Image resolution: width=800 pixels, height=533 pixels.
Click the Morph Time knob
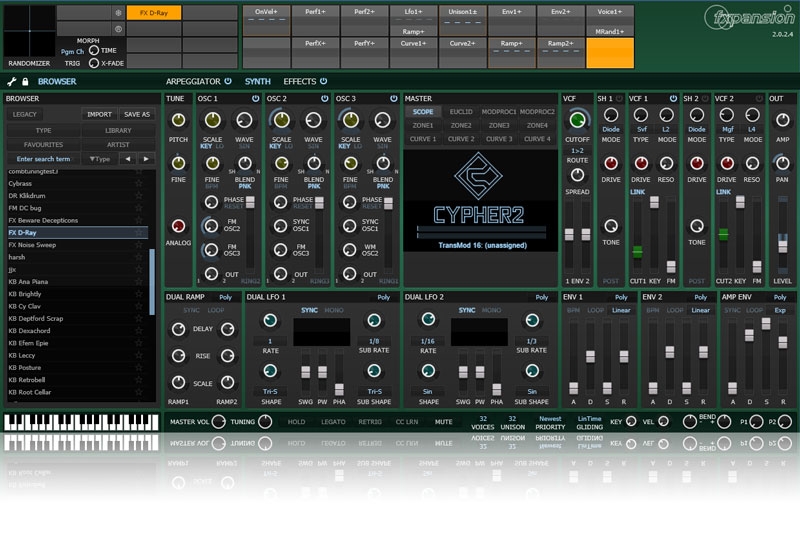[94, 50]
